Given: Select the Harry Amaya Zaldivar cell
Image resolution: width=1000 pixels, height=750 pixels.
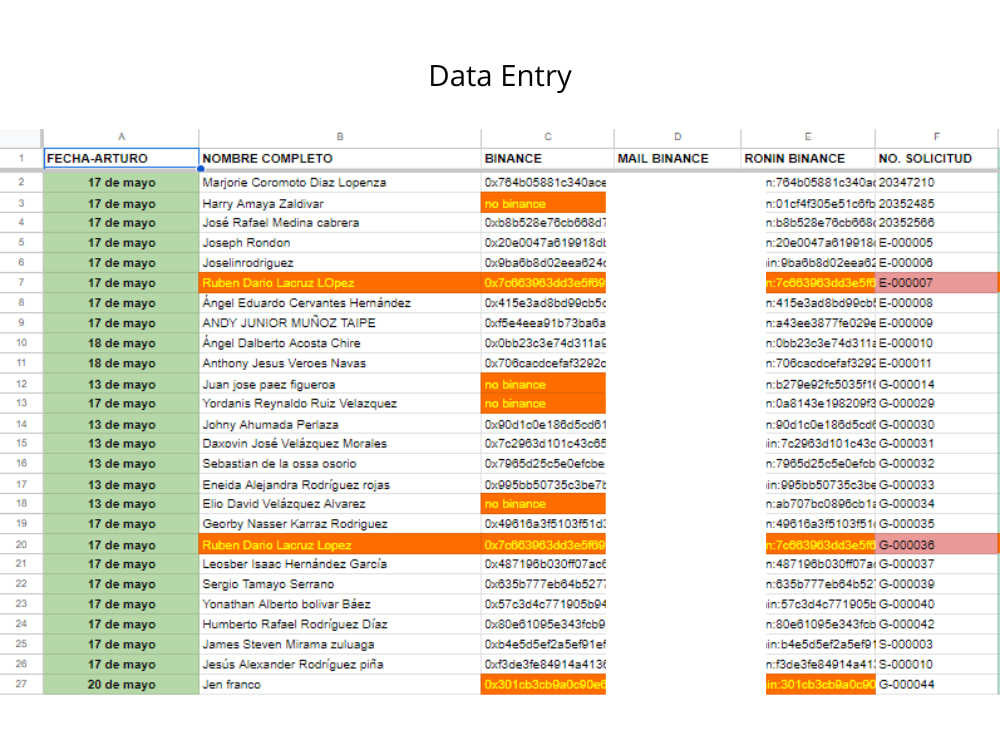Looking at the screenshot, I should tap(340, 203).
